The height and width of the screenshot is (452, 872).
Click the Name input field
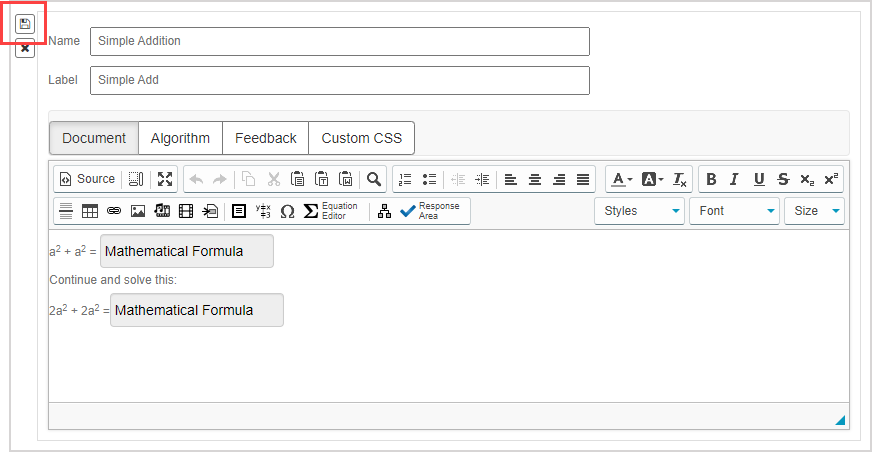click(x=339, y=41)
